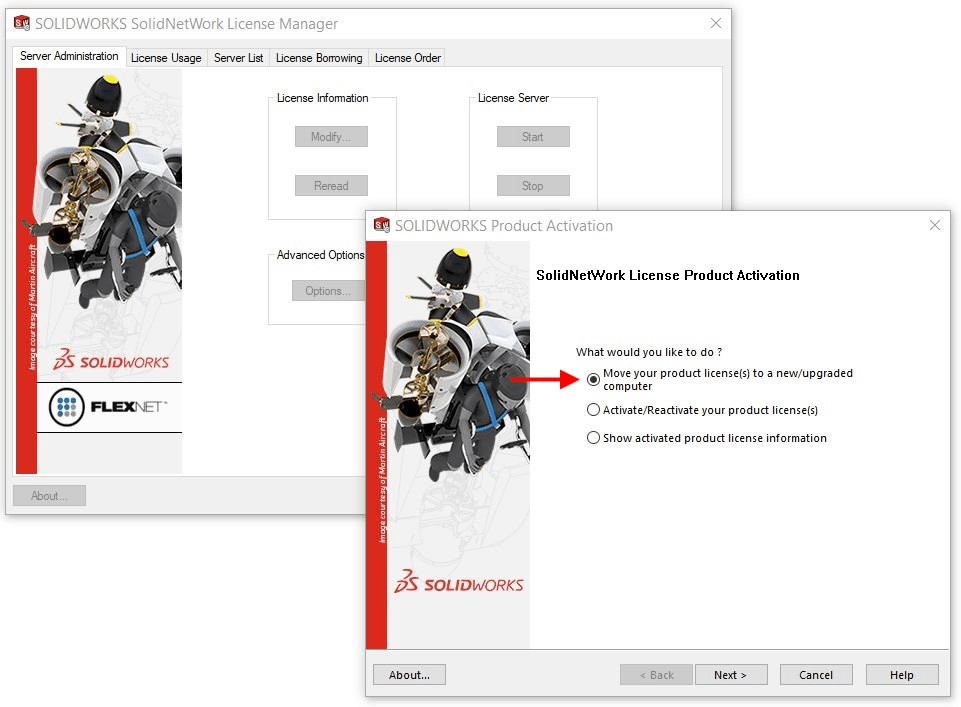This screenshot has width=961, height=707.
Task: Click About in License Manager window
Action: tap(49, 496)
